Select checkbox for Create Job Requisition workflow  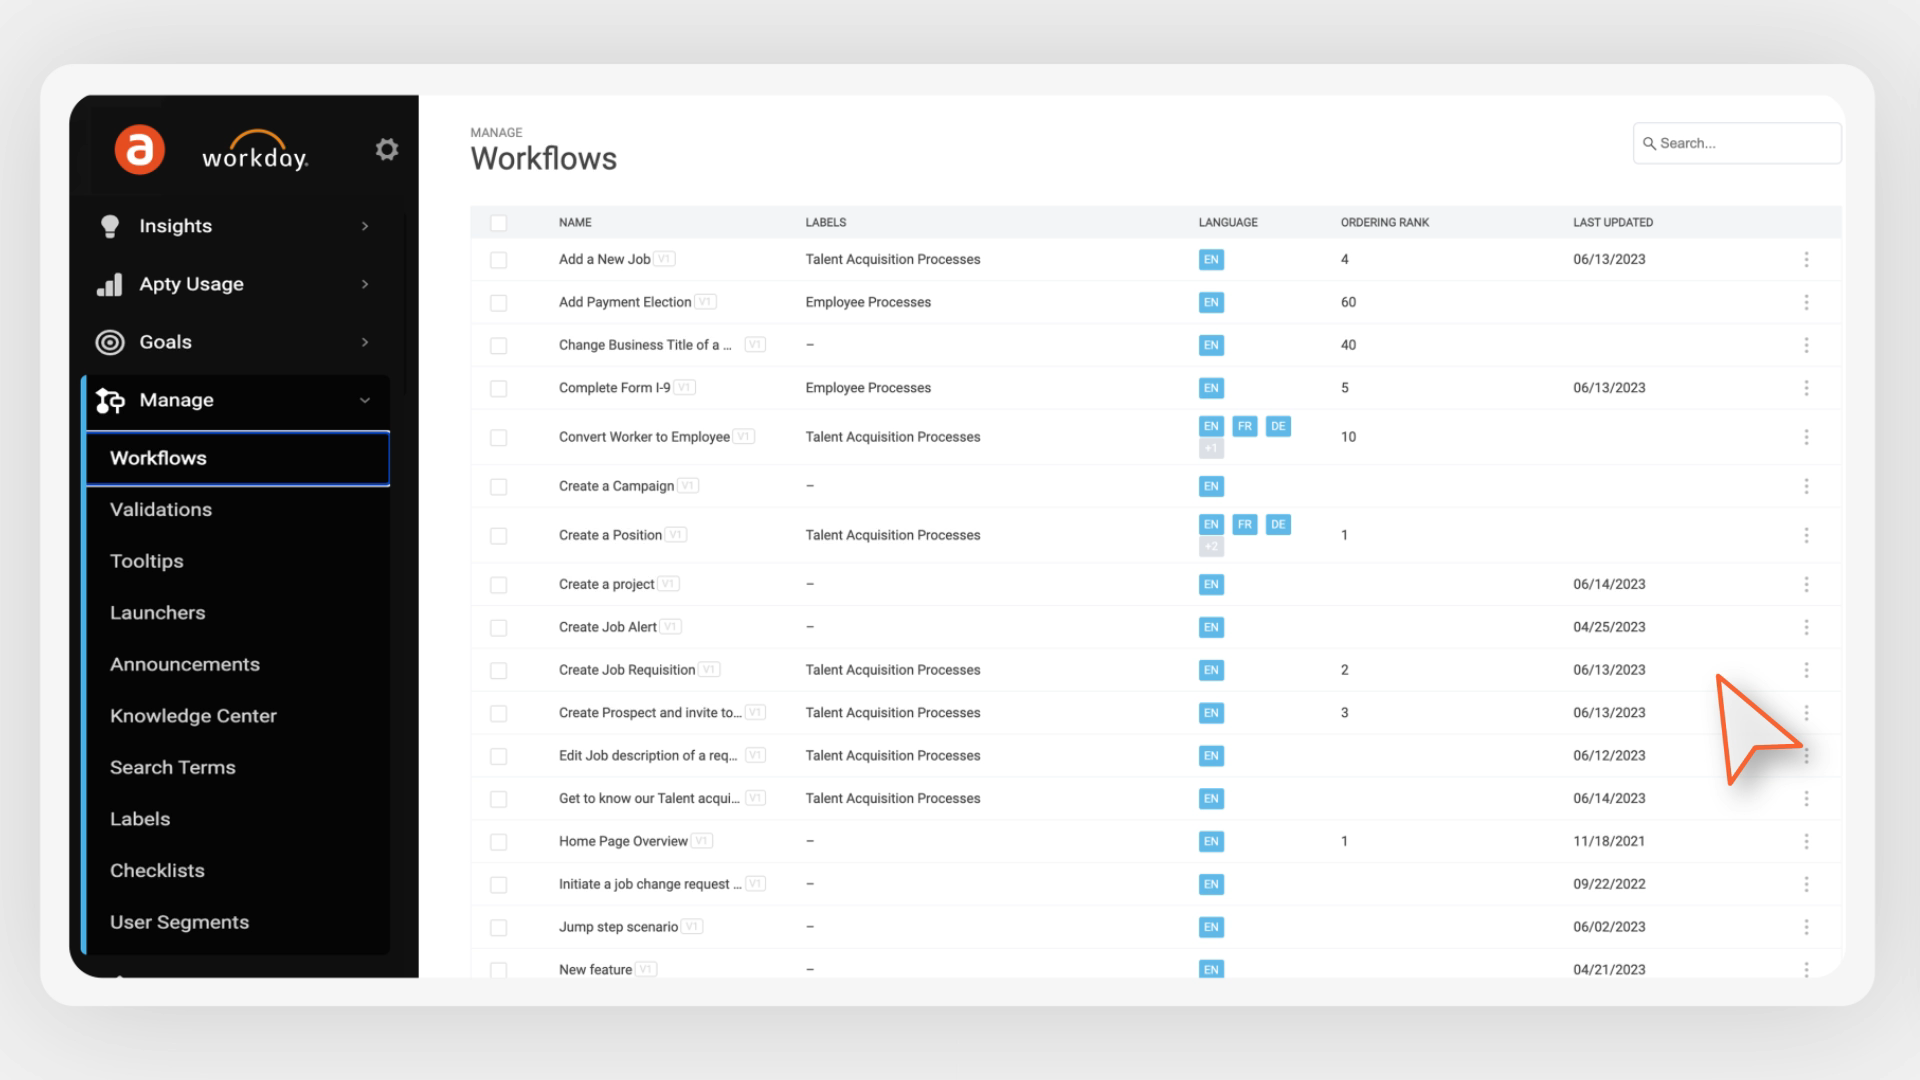(499, 671)
